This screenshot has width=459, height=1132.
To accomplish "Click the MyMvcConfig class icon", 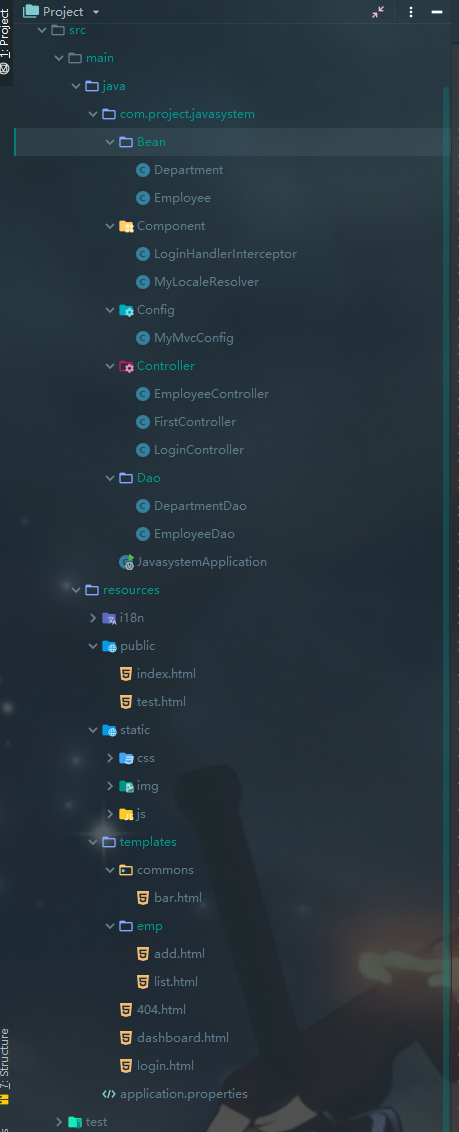I will [x=143, y=338].
